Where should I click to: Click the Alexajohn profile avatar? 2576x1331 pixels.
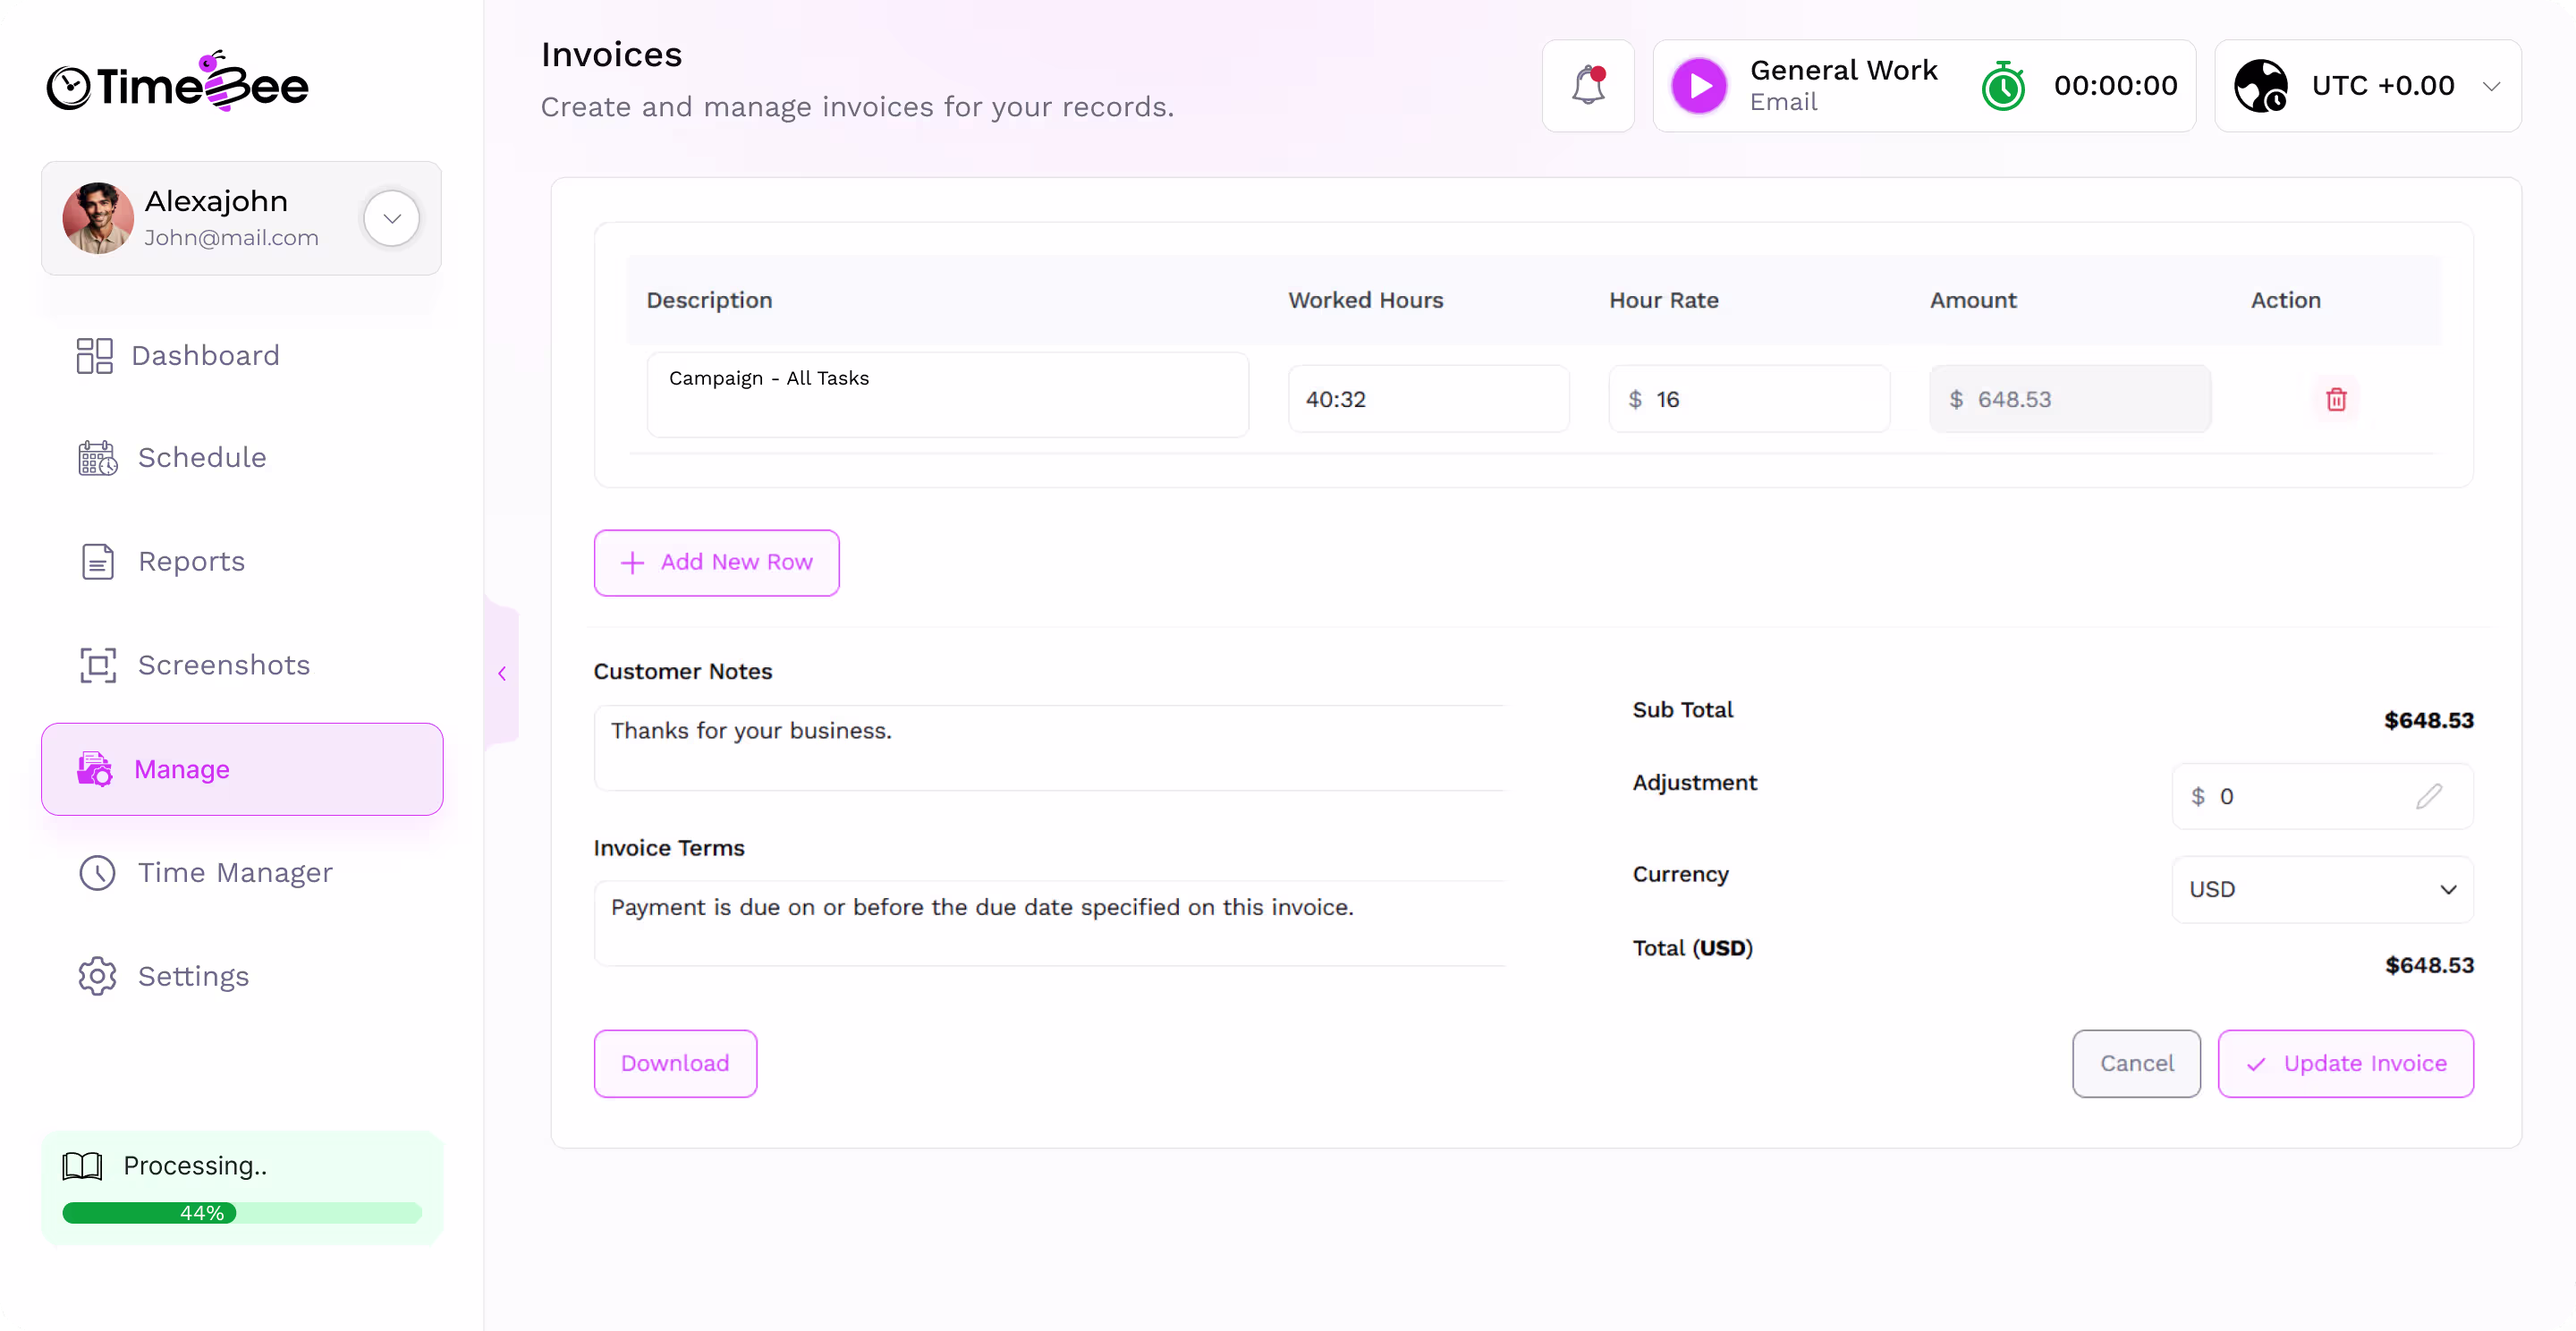(98, 218)
